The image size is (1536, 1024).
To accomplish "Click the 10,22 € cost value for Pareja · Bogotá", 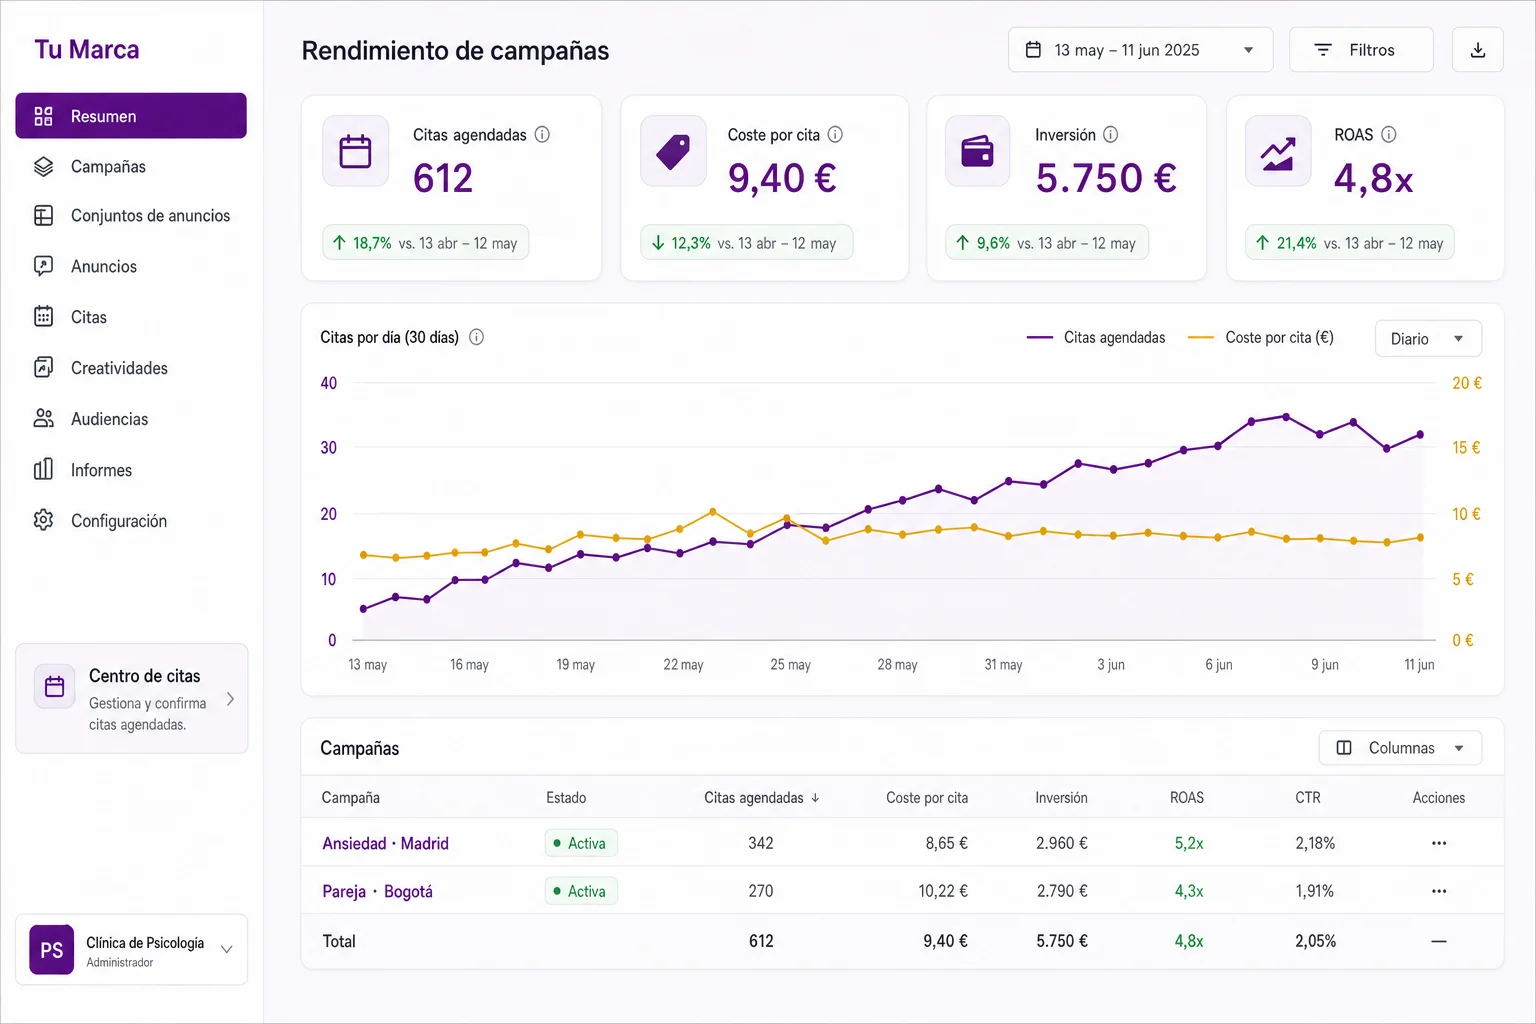I will [943, 891].
